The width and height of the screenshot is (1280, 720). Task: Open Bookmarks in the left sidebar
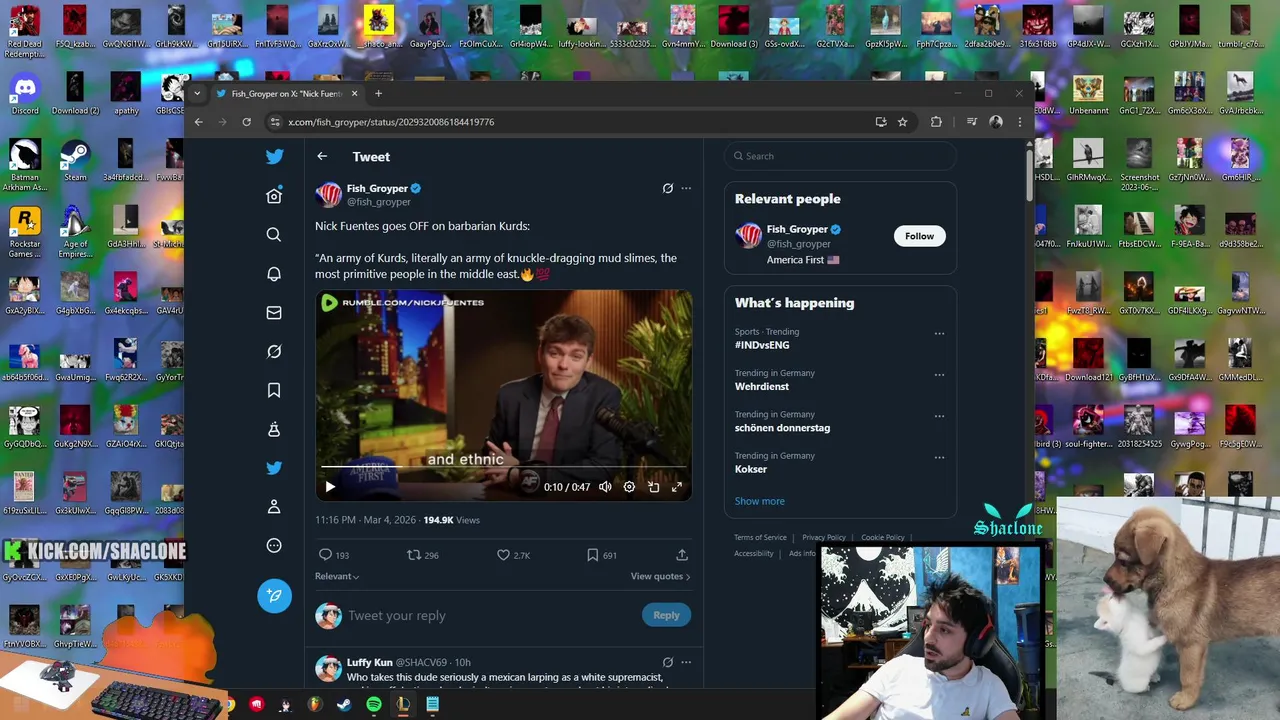tap(274, 390)
